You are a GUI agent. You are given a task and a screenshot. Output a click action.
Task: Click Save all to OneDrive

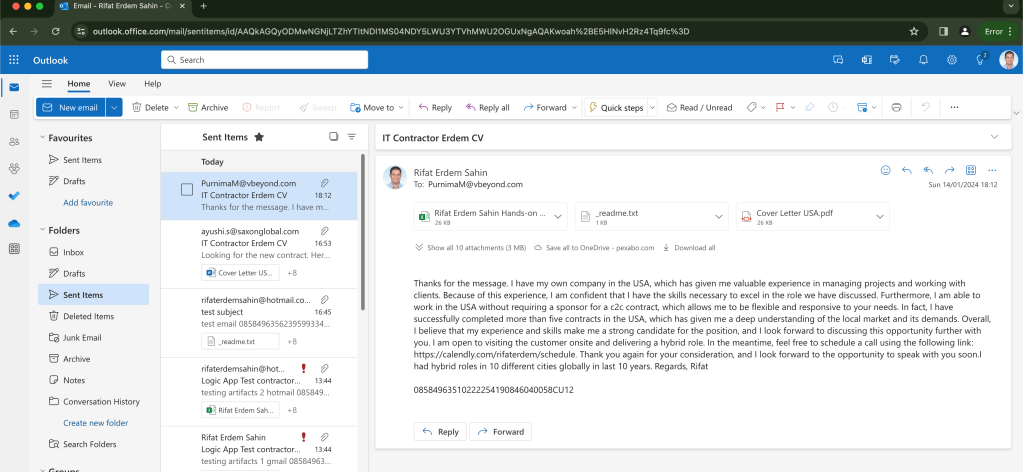click(594, 248)
